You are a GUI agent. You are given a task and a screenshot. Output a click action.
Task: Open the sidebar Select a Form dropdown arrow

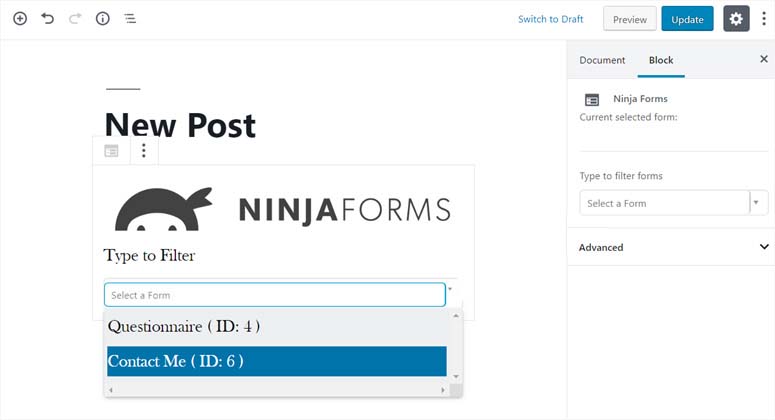click(756, 203)
